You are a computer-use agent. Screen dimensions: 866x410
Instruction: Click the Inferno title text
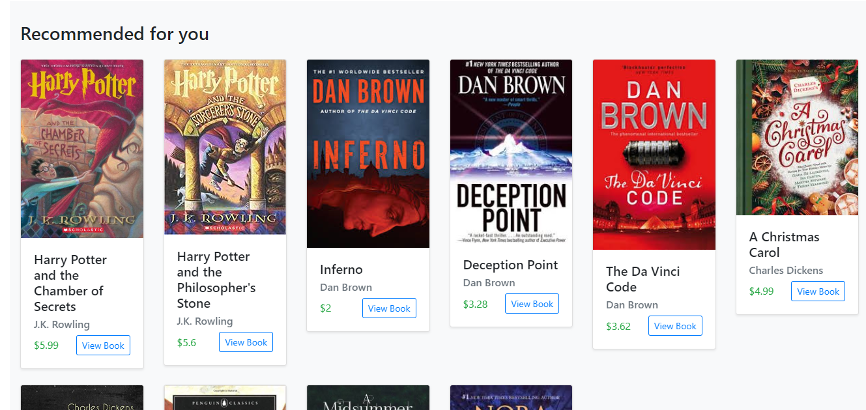341,270
